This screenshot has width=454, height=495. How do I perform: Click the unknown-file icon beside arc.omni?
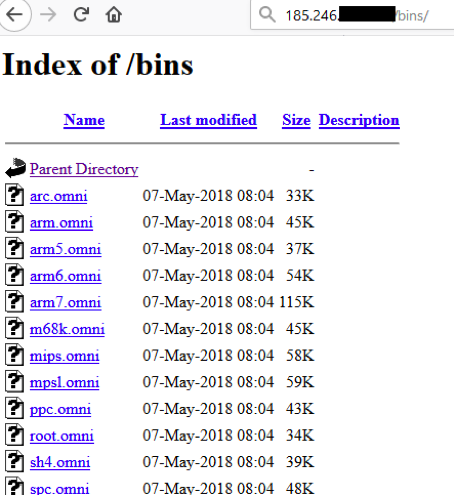[14, 195]
